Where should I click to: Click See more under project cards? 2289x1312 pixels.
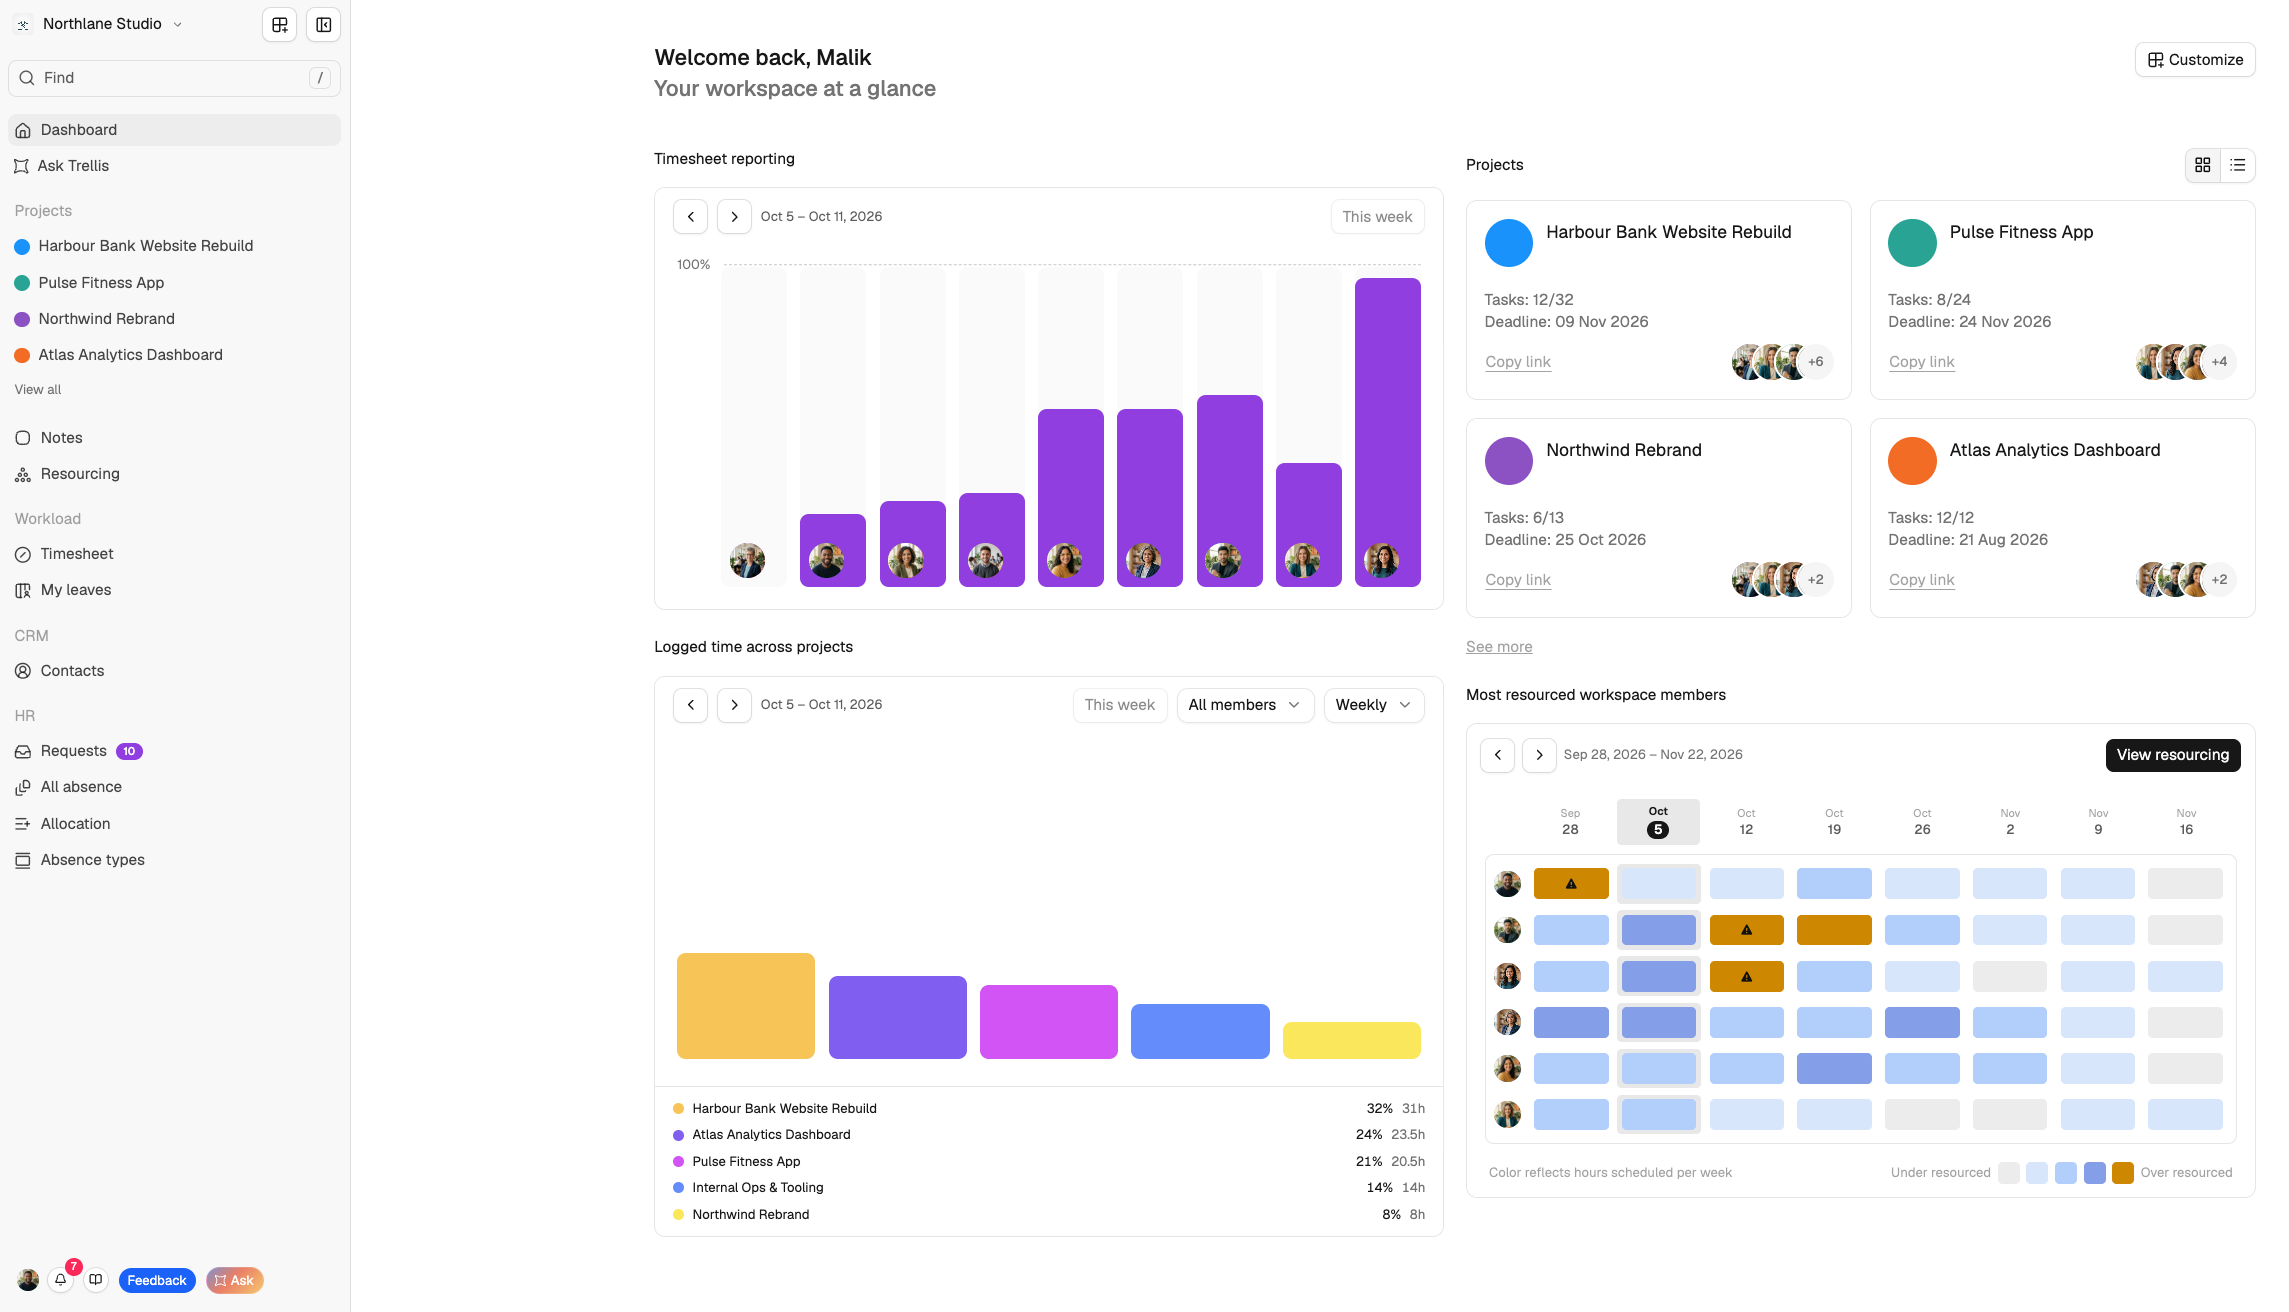1499,647
